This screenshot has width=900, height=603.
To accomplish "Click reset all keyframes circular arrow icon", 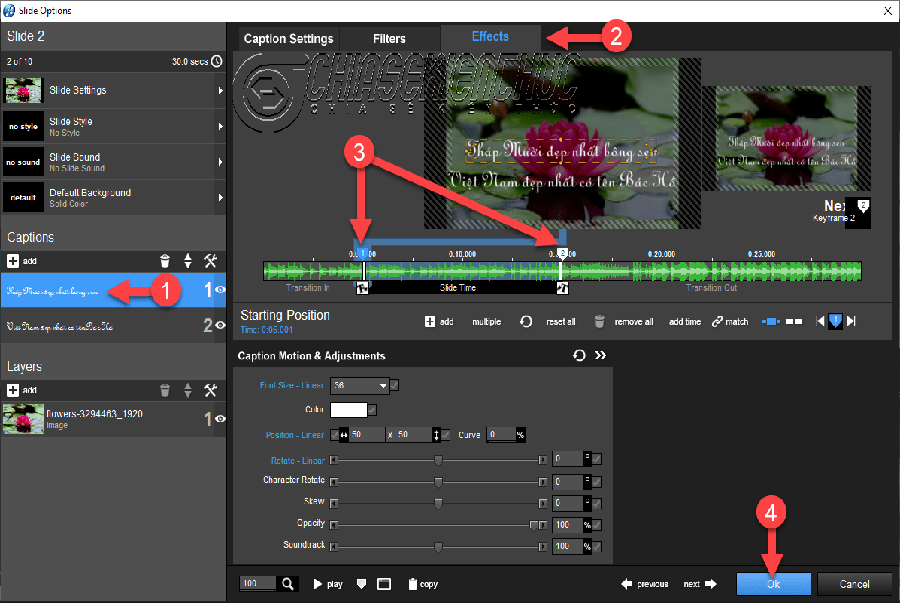I will coord(526,322).
